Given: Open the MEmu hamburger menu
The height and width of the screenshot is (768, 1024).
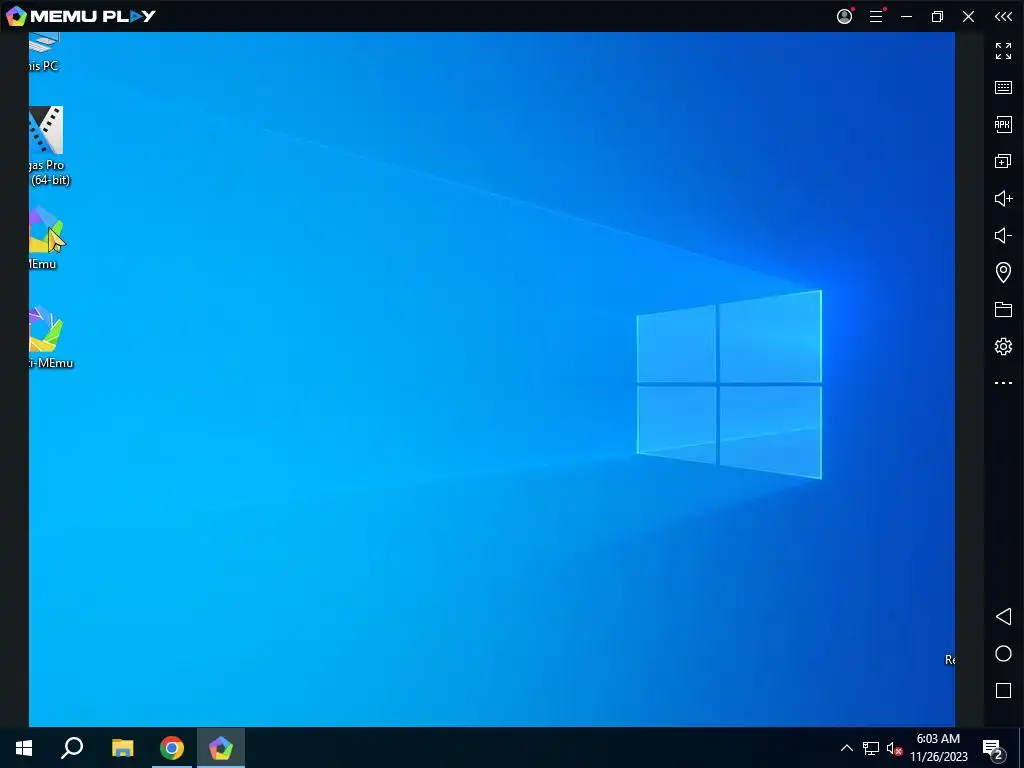Looking at the screenshot, I should [x=876, y=16].
